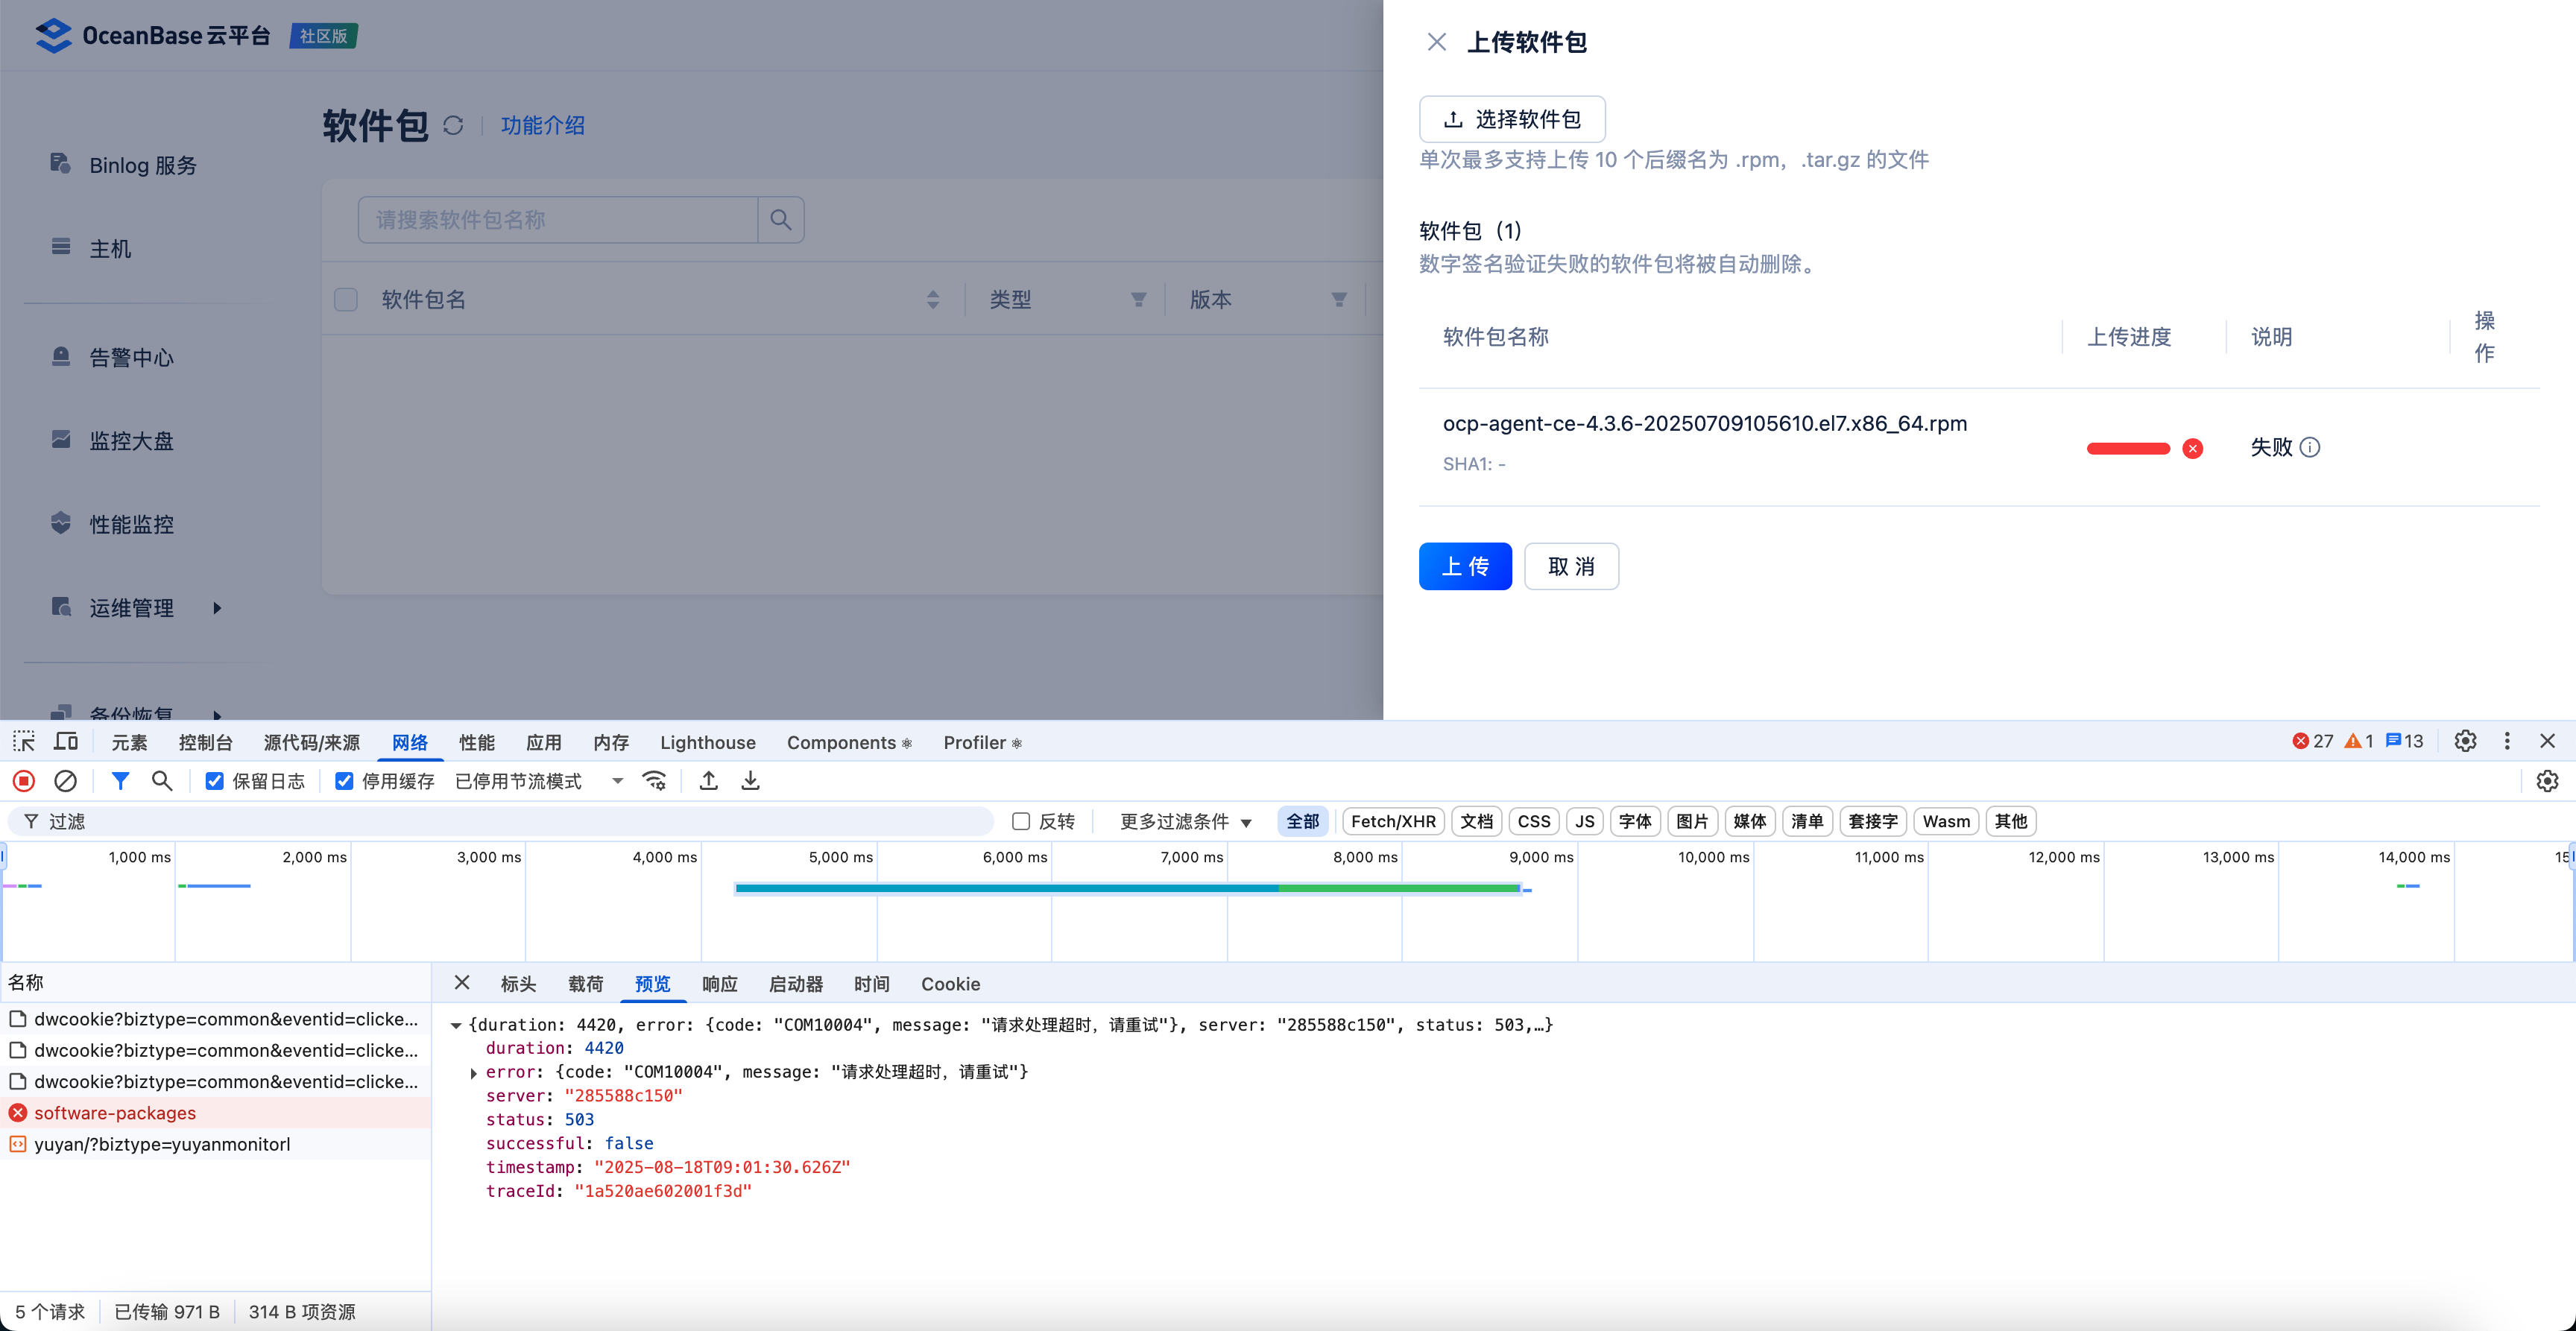Check the select-all packages checkbox
The image size is (2576, 1331).
[x=346, y=299]
